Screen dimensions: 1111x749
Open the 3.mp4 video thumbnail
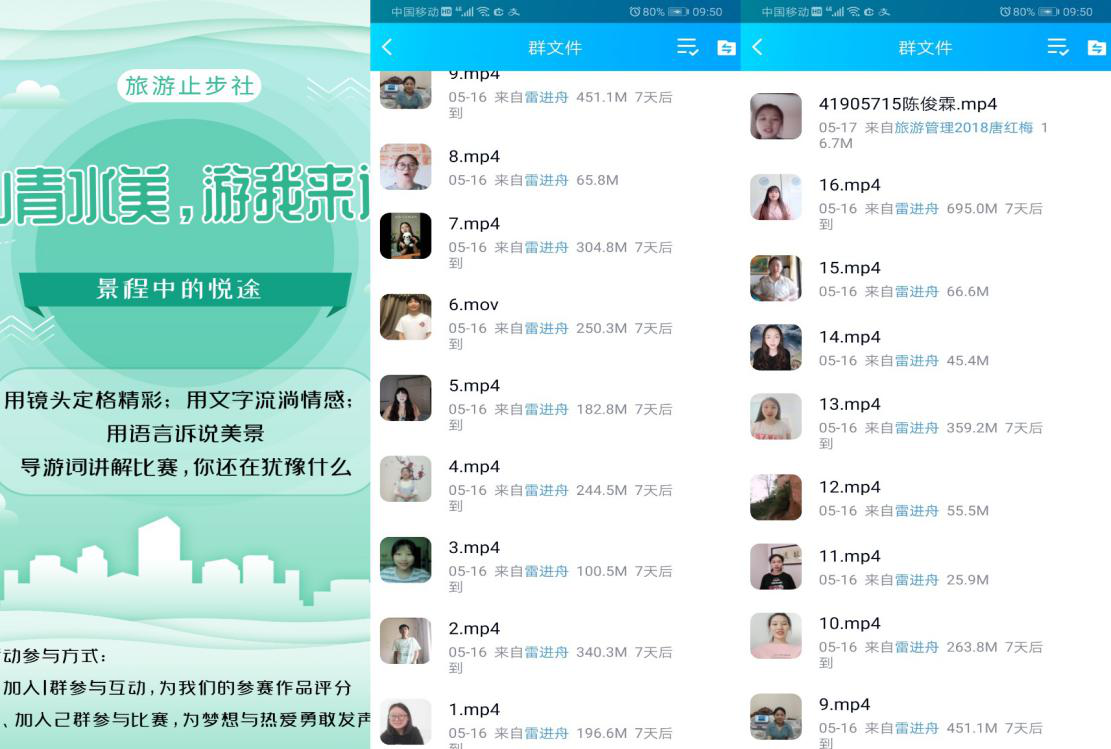(405, 559)
